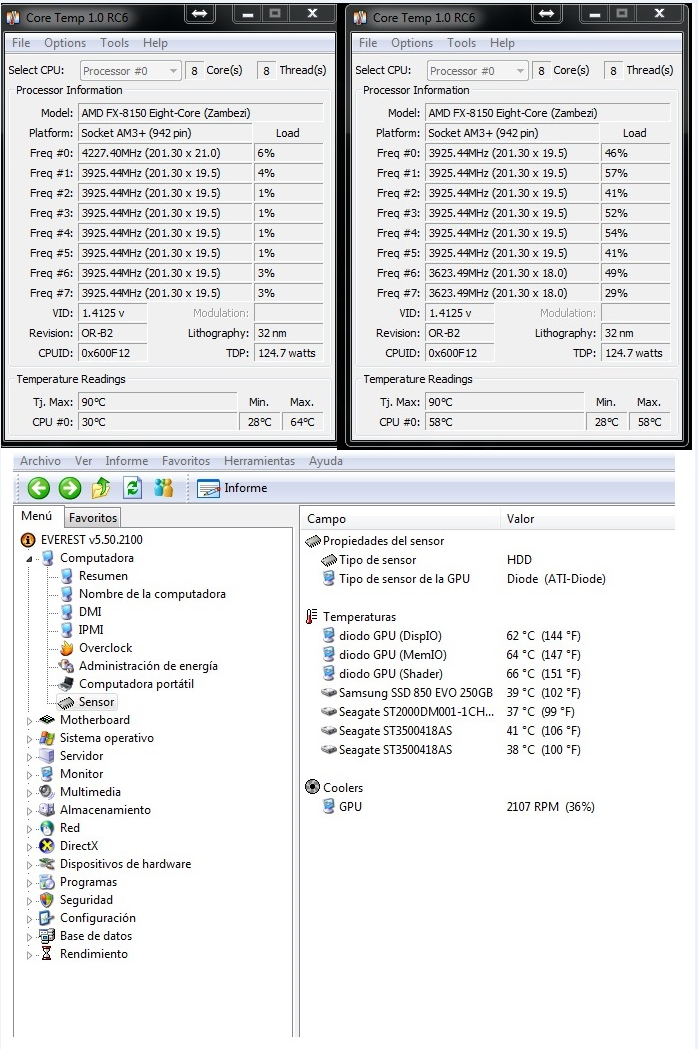Click the up-level folder arrow icon
This screenshot has width=698, height=1049.
tap(101, 488)
